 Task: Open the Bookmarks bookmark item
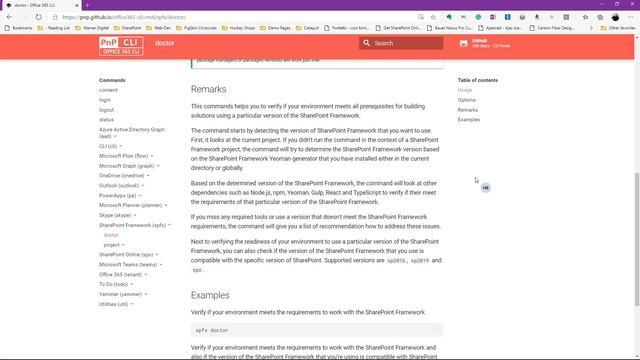pyautogui.click(x=18, y=28)
